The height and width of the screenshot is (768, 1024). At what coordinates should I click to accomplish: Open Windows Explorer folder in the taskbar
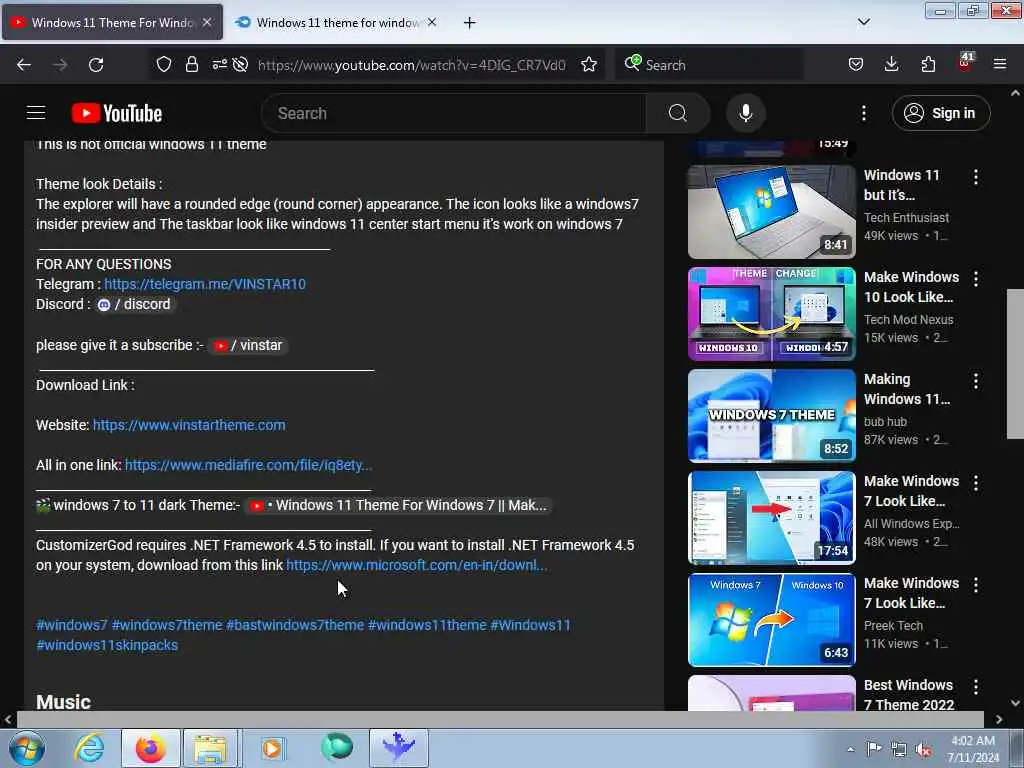tap(210, 748)
